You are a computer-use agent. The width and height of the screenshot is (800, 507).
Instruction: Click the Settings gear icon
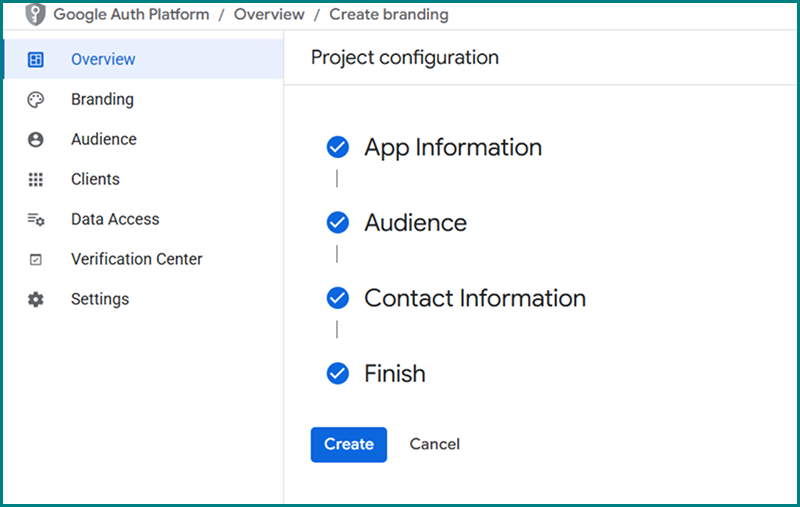36,300
